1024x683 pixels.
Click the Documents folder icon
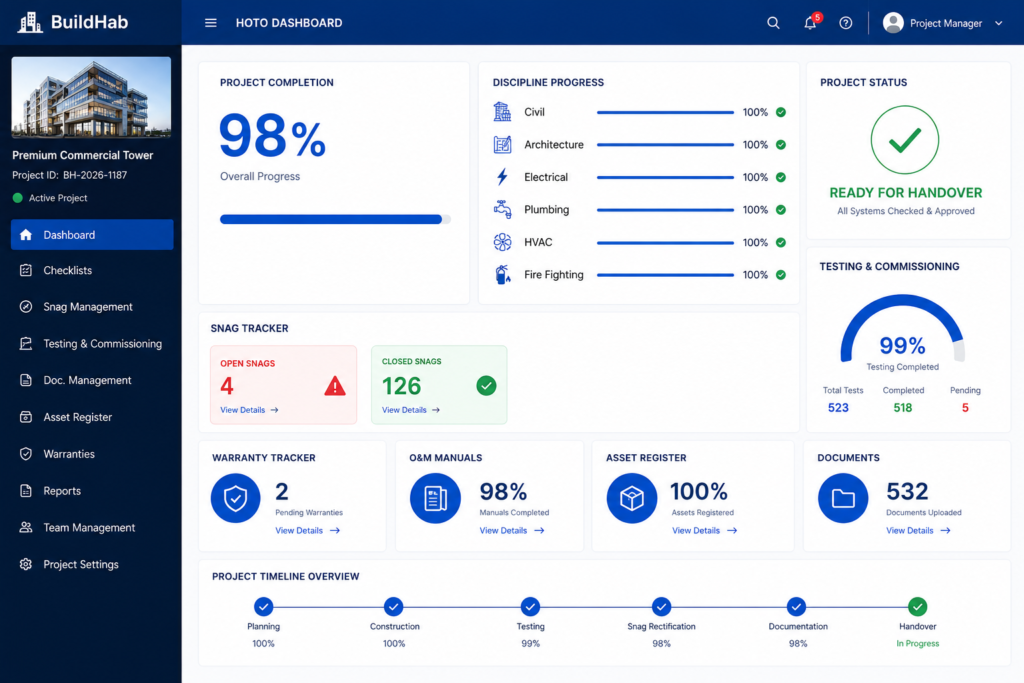click(843, 498)
